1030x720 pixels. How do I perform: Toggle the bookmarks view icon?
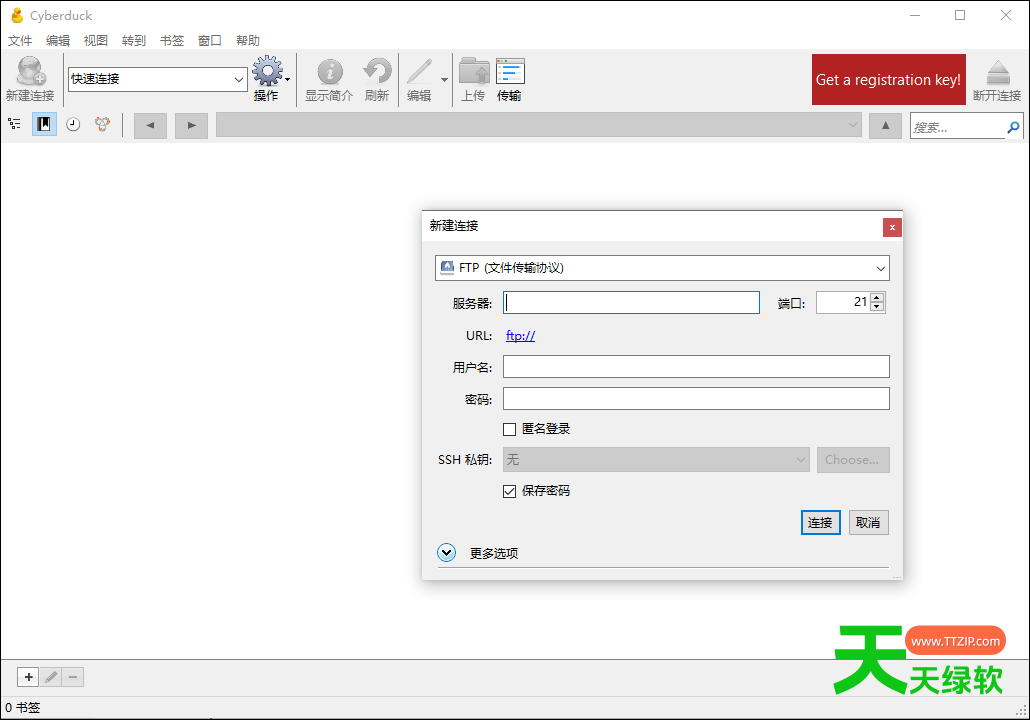[x=44, y=124]
